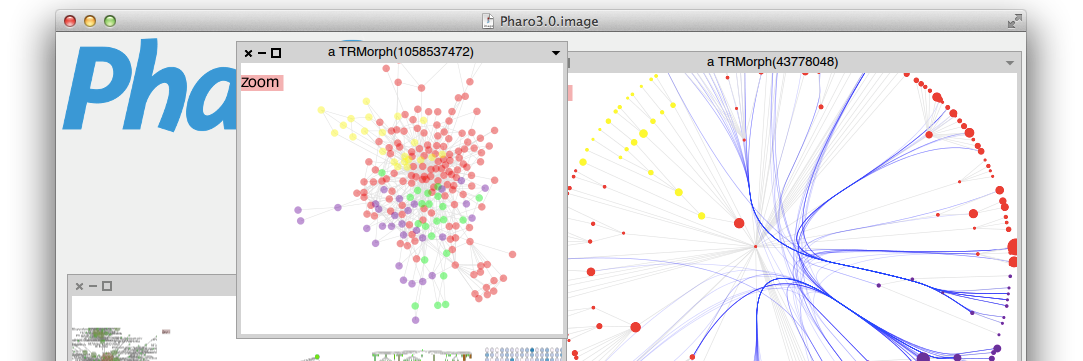The image size is (1083, 361).
Task: Collapse TRMorph(1058537472) window using the dash icon
Action: tap(262, 53)
